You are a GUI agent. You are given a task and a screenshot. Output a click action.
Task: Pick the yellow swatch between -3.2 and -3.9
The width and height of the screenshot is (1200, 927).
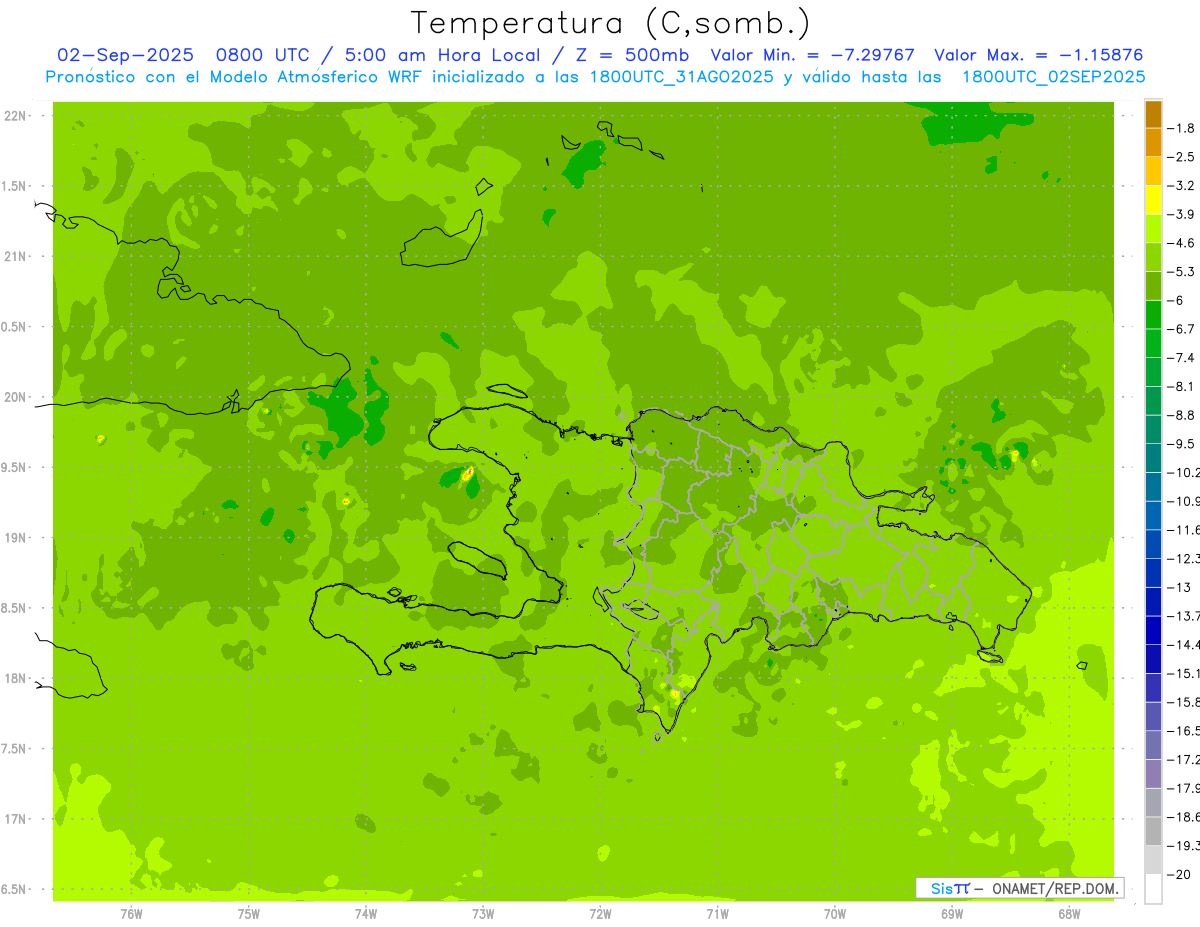click(x=1153, y=200)
